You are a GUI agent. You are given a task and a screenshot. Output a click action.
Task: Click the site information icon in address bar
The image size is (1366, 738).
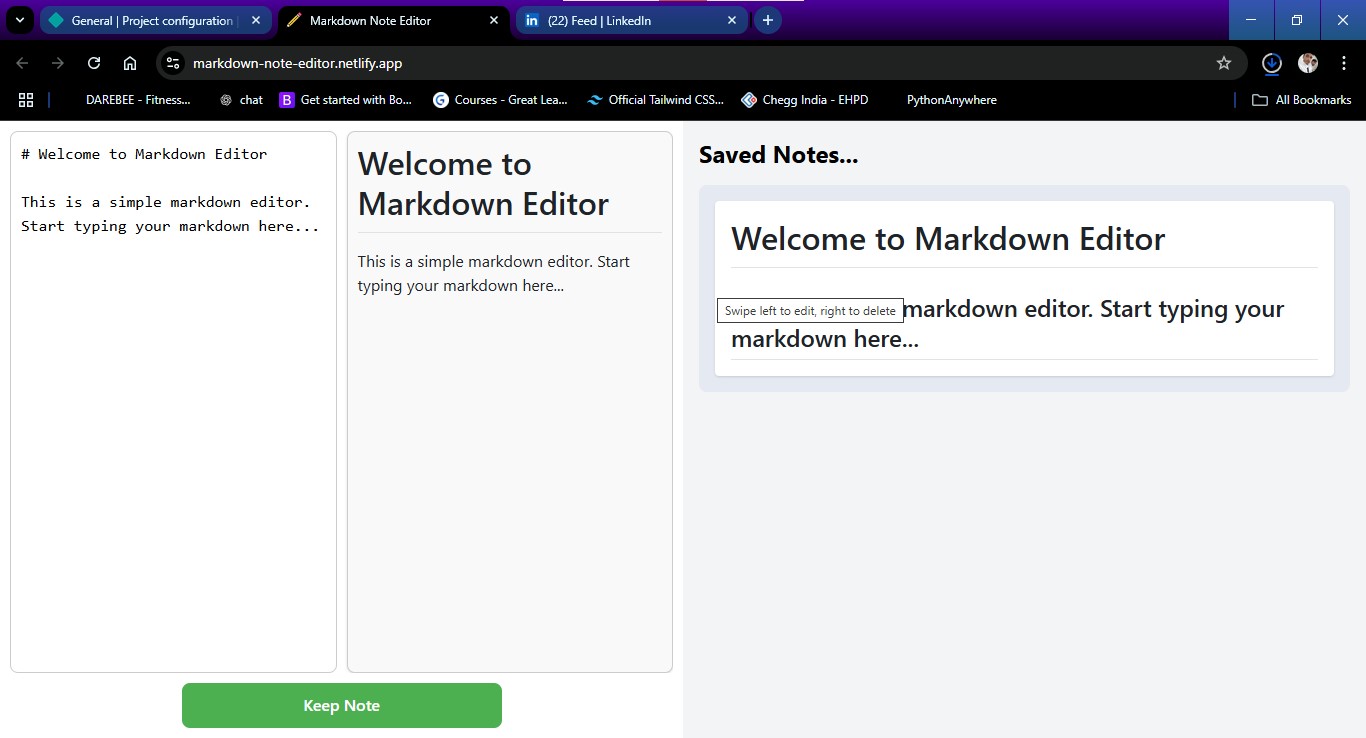click(x=172, y=62)
